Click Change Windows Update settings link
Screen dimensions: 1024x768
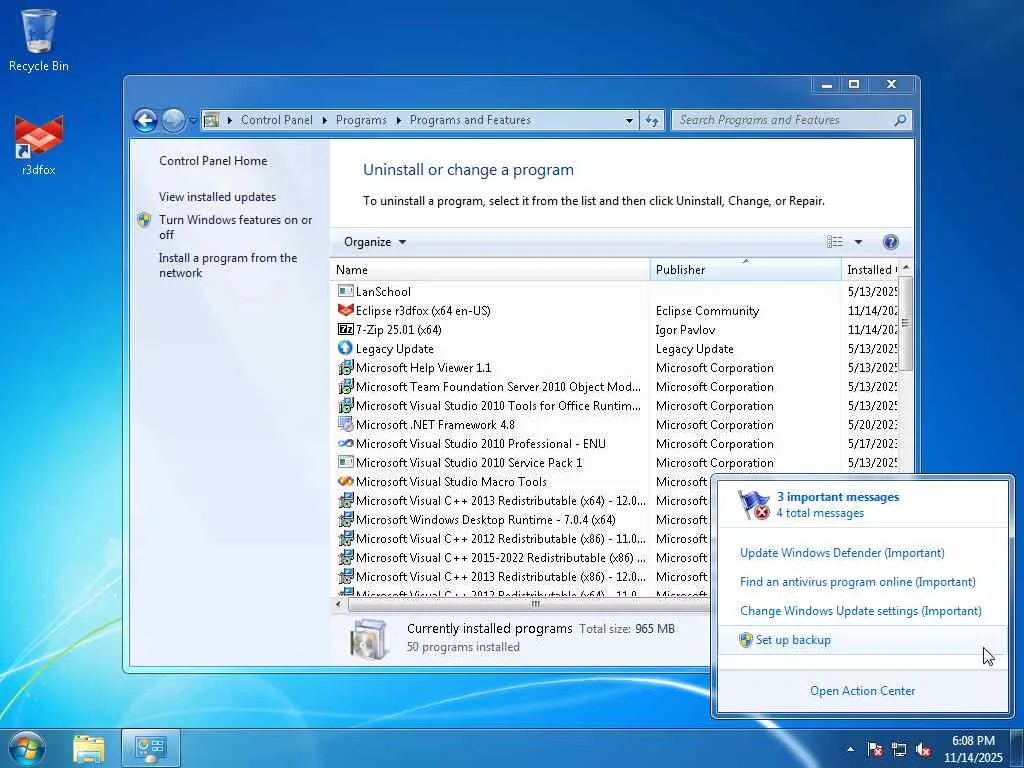tap(860, 611)
